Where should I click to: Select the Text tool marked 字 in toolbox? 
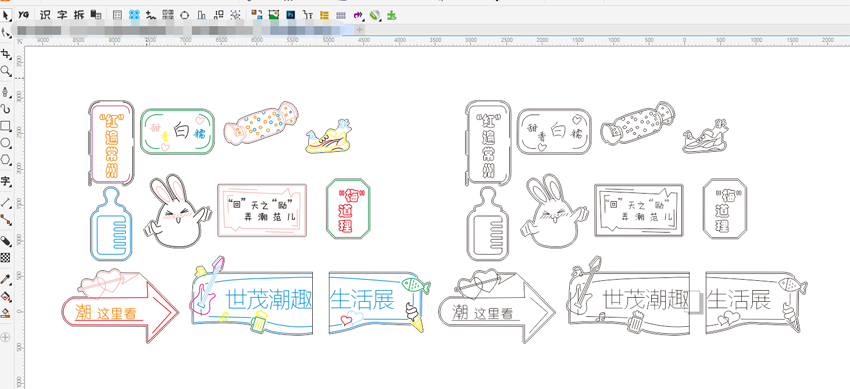(5, 181)
